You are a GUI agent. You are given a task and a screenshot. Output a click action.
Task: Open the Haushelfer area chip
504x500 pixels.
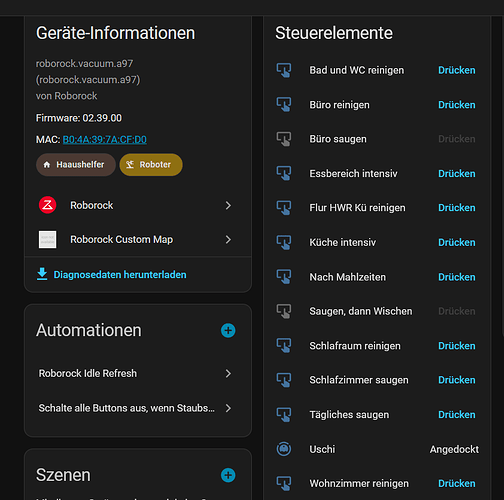(76, 165)
